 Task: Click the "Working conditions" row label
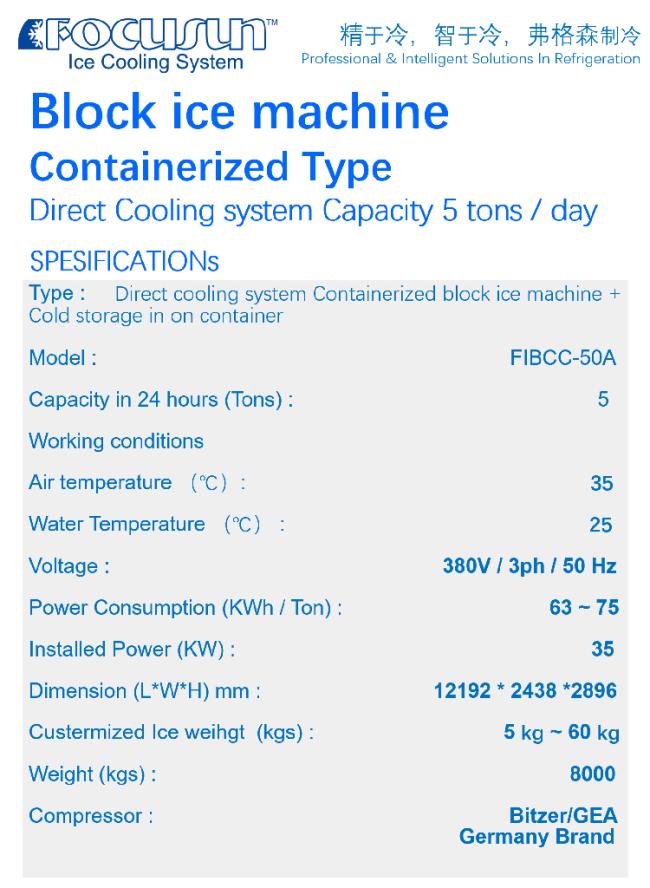116,441
